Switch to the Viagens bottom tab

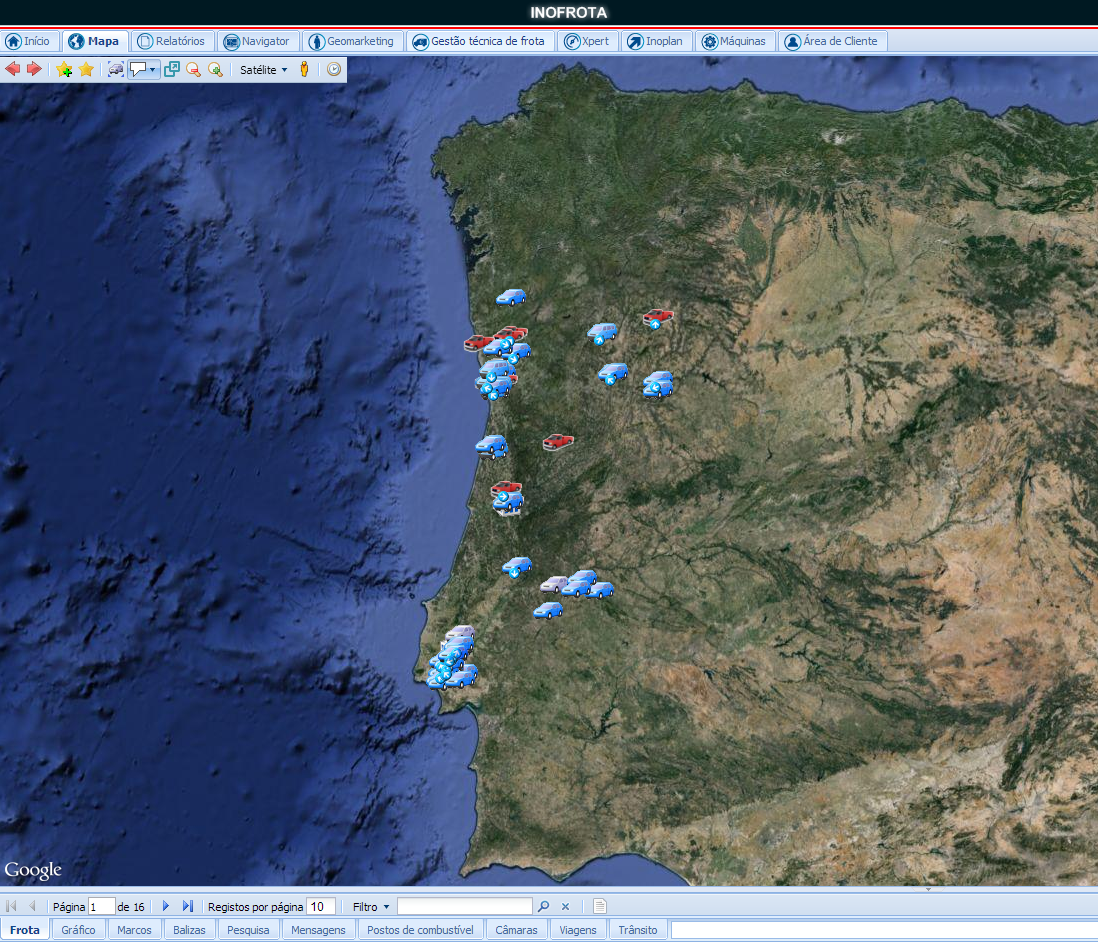pos(578,930)
